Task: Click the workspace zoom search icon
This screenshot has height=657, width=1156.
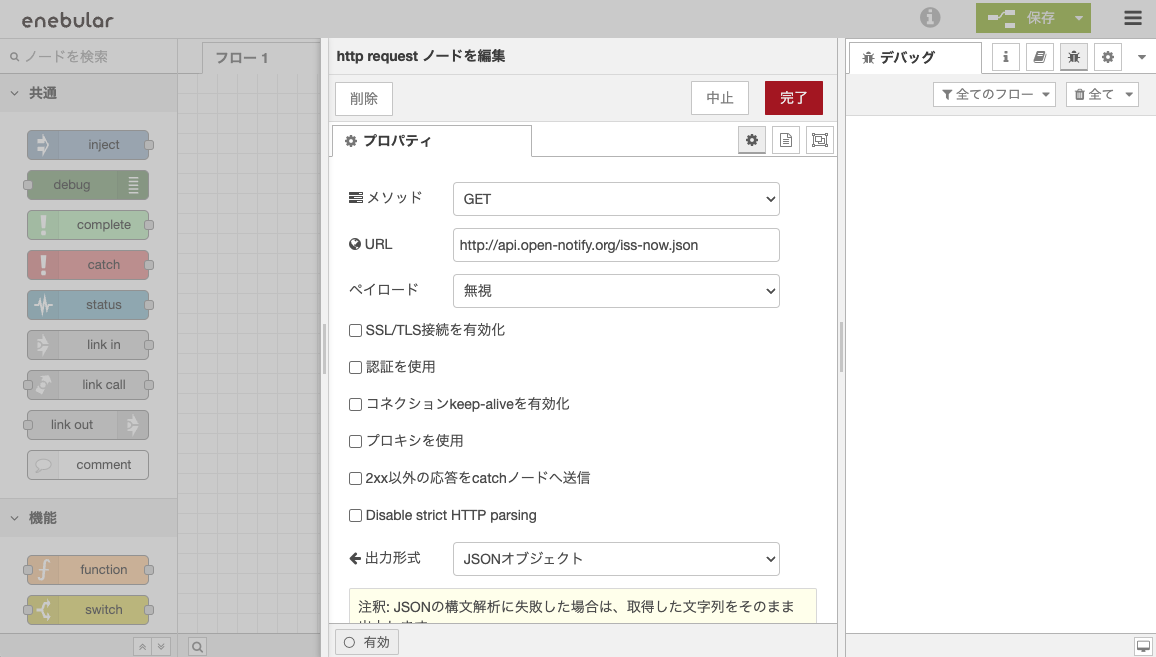Action: click(x=196, y=646)
